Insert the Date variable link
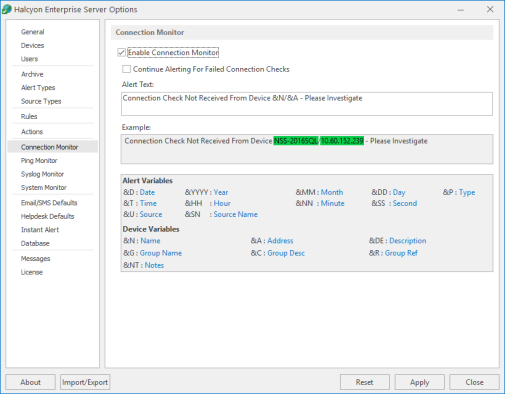 pos(147,192)
